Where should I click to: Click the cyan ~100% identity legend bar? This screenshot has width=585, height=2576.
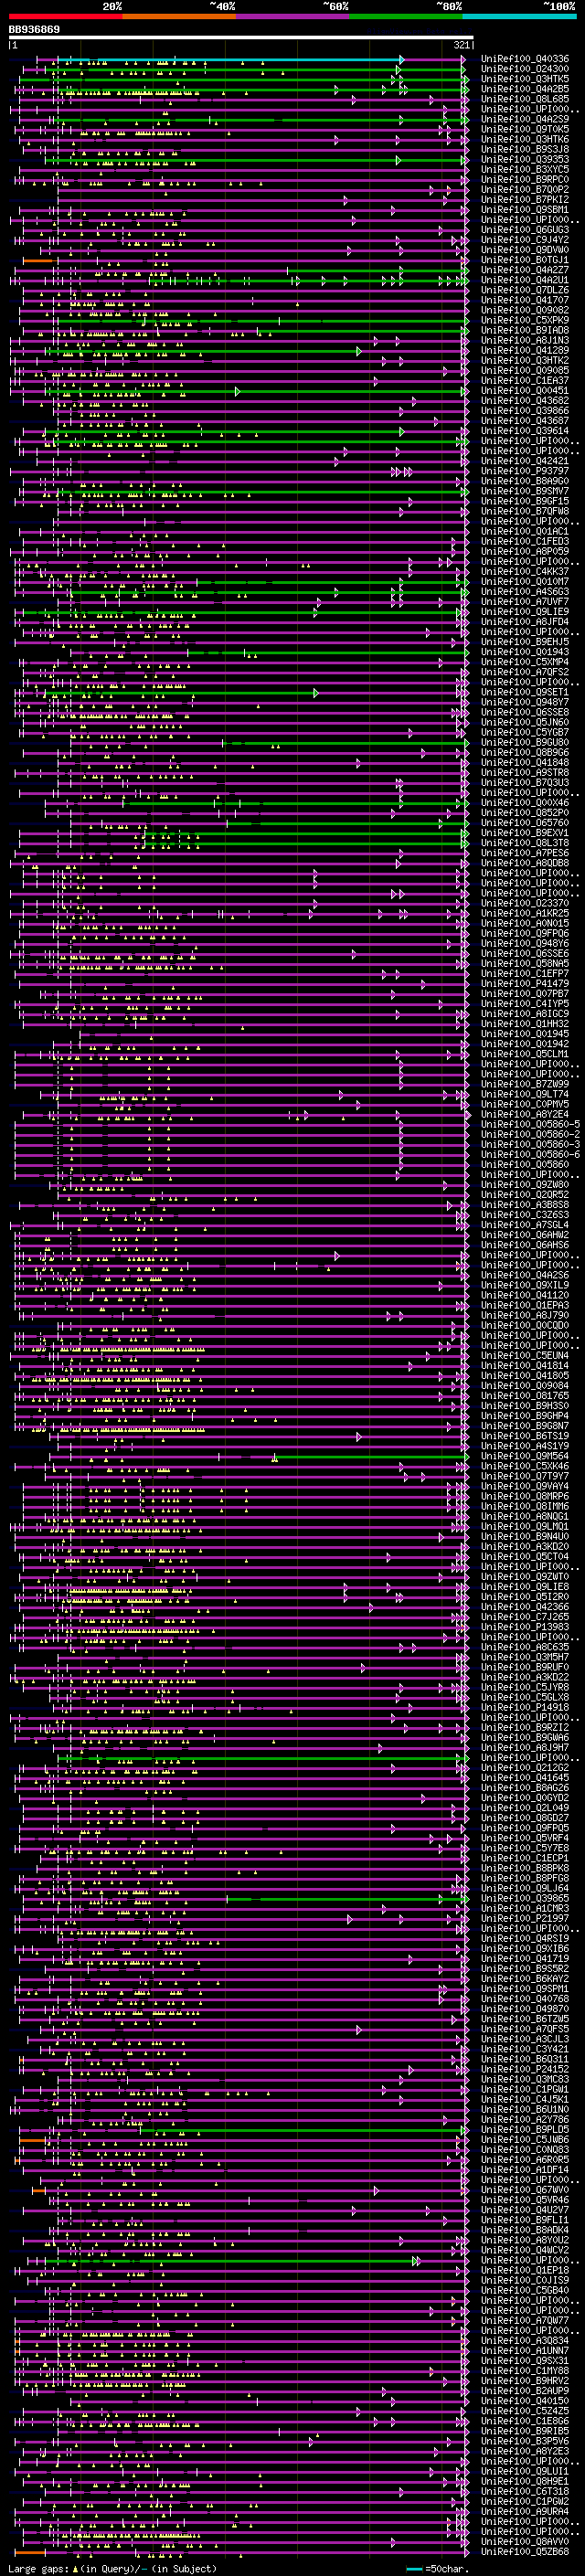(x=519, y=16)
